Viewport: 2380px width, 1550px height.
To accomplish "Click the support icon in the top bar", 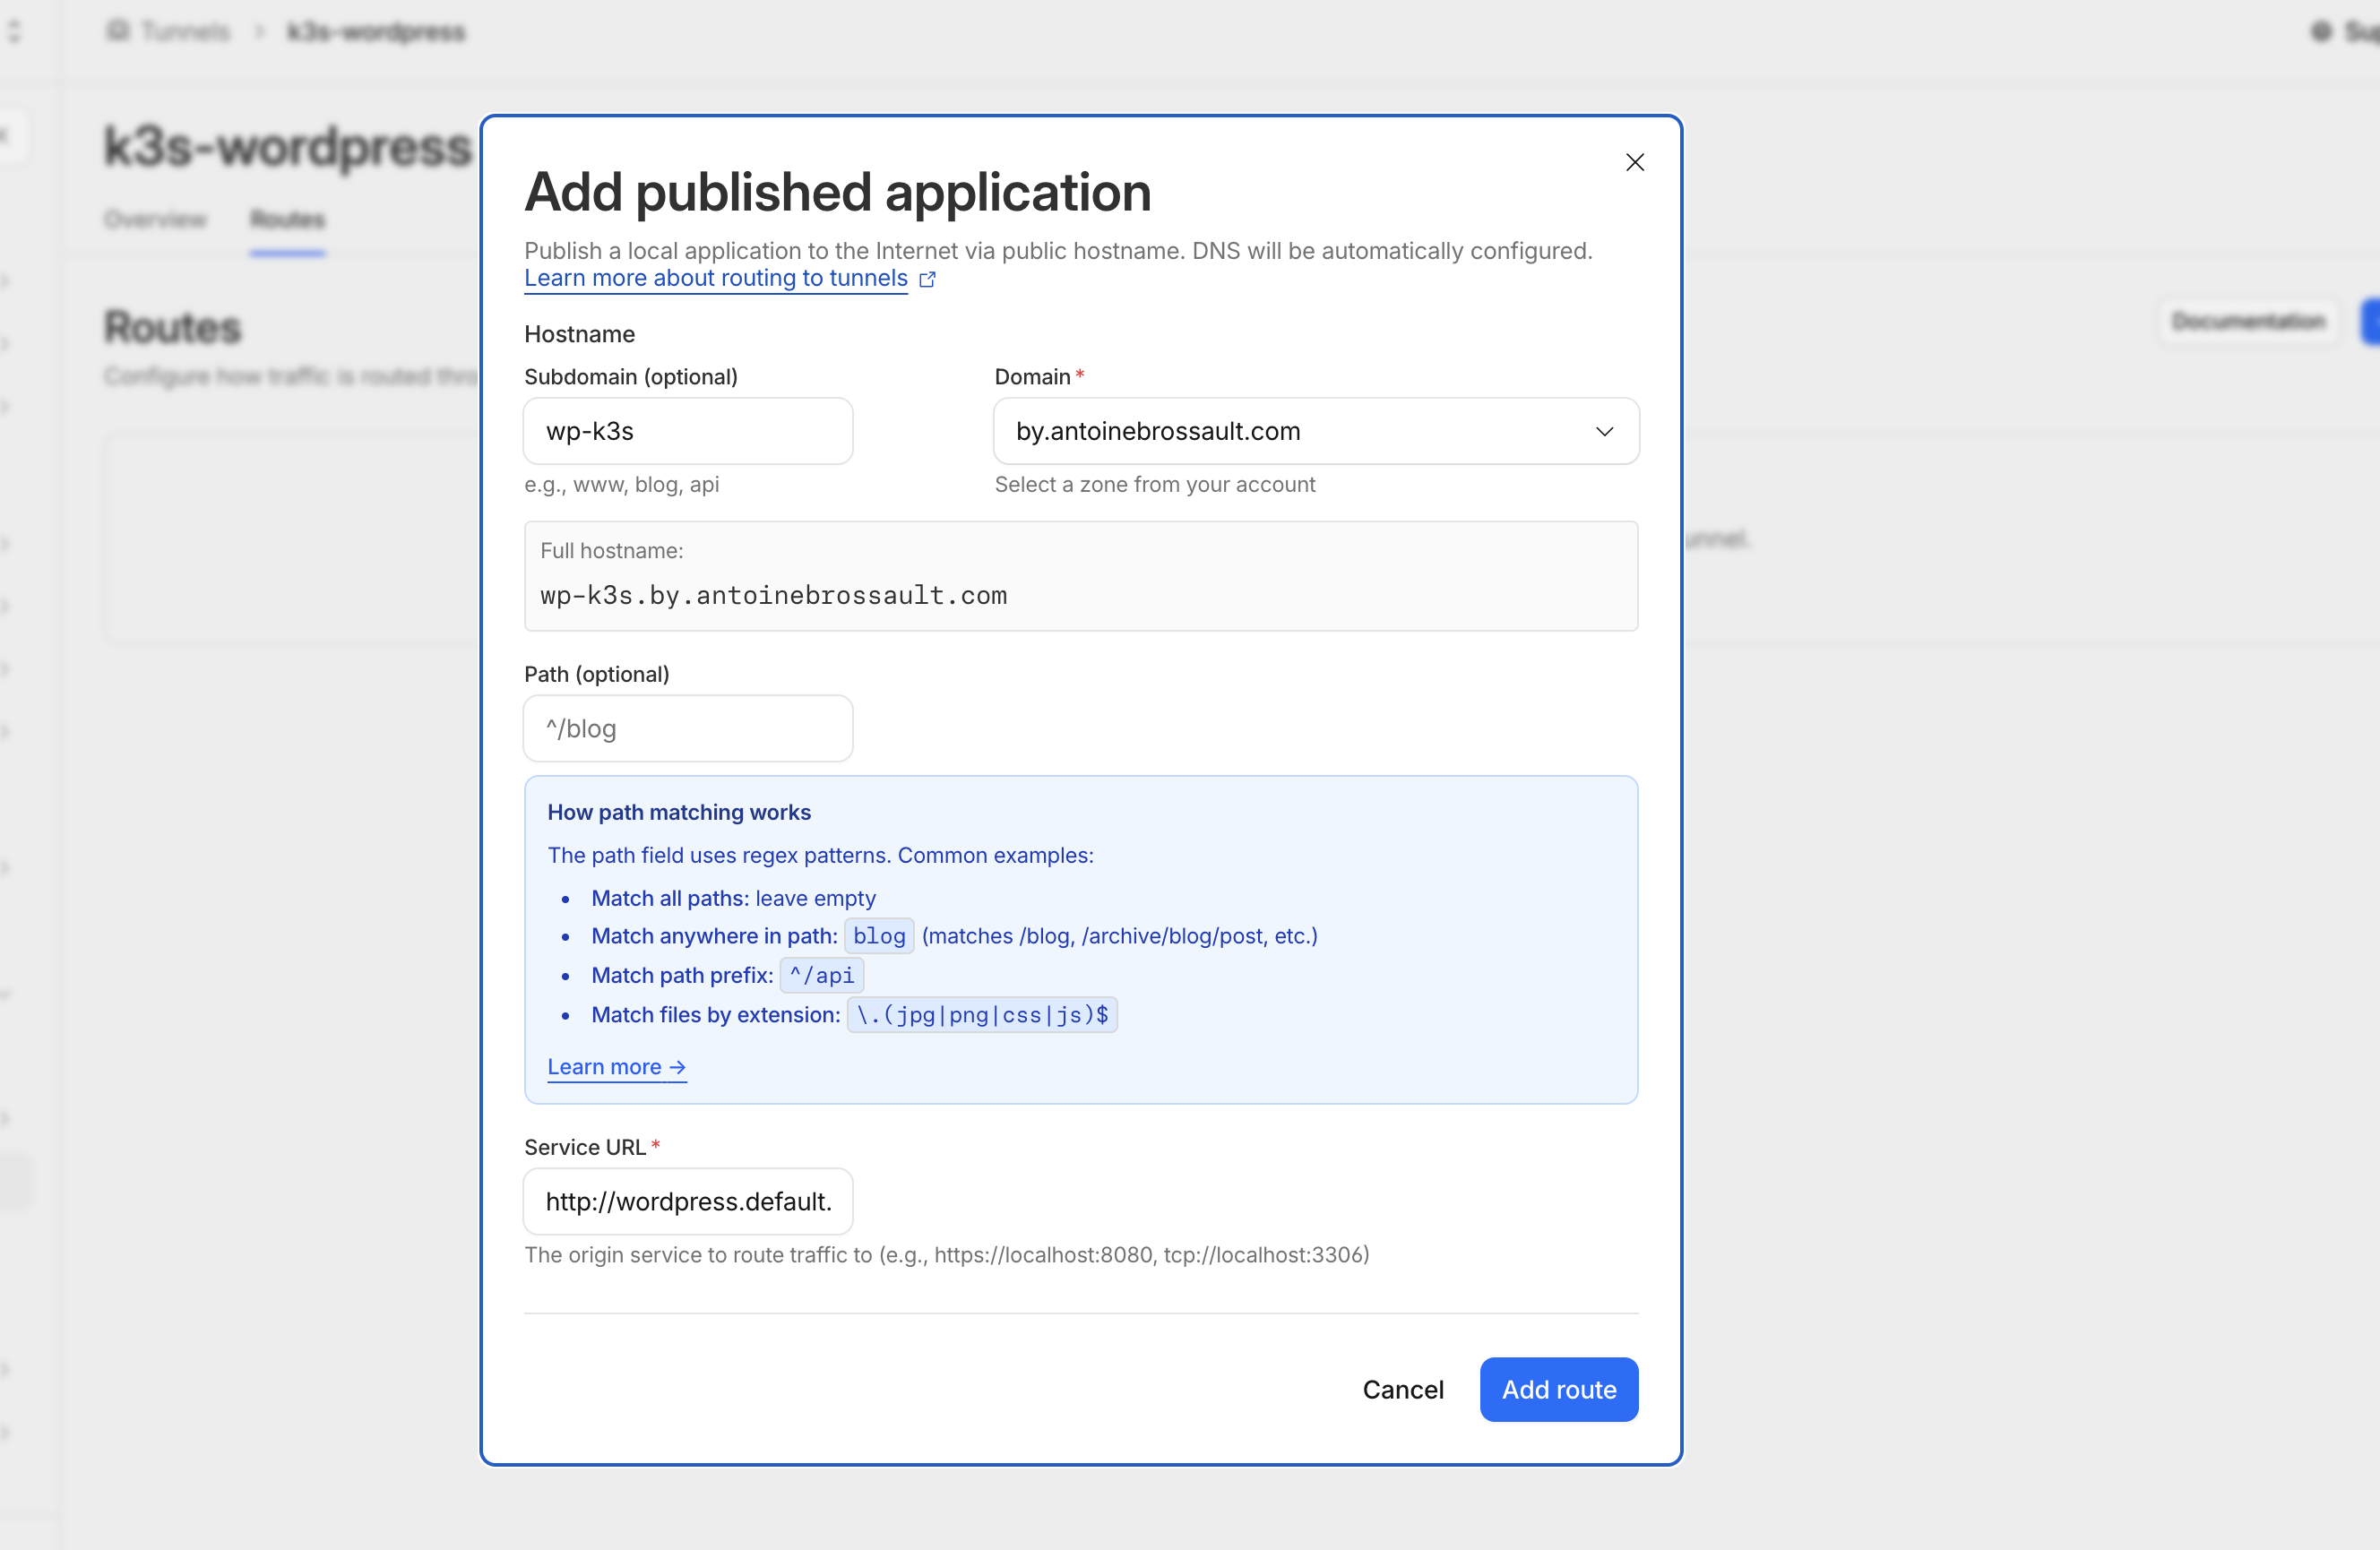I will coord(2321,31).
